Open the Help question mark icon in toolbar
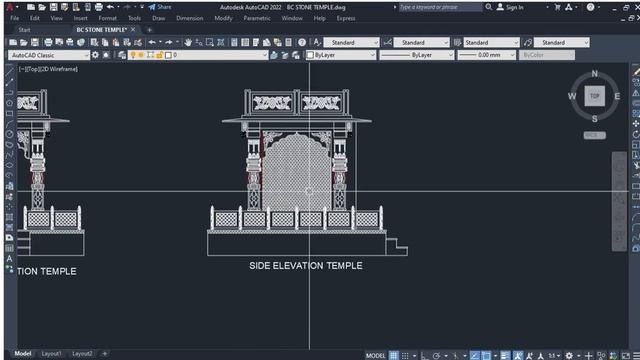640x360 pixels. pos(302,42)
